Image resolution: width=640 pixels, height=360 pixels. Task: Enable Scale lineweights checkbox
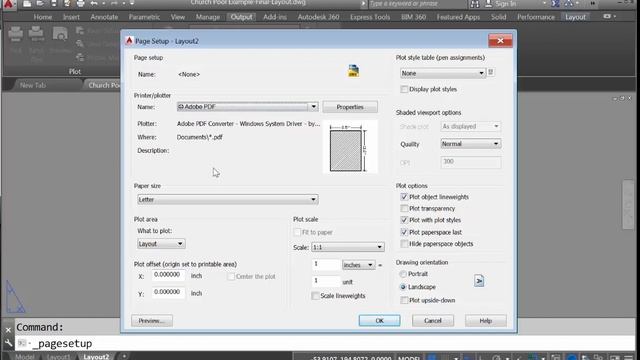(x=315, y=296)
